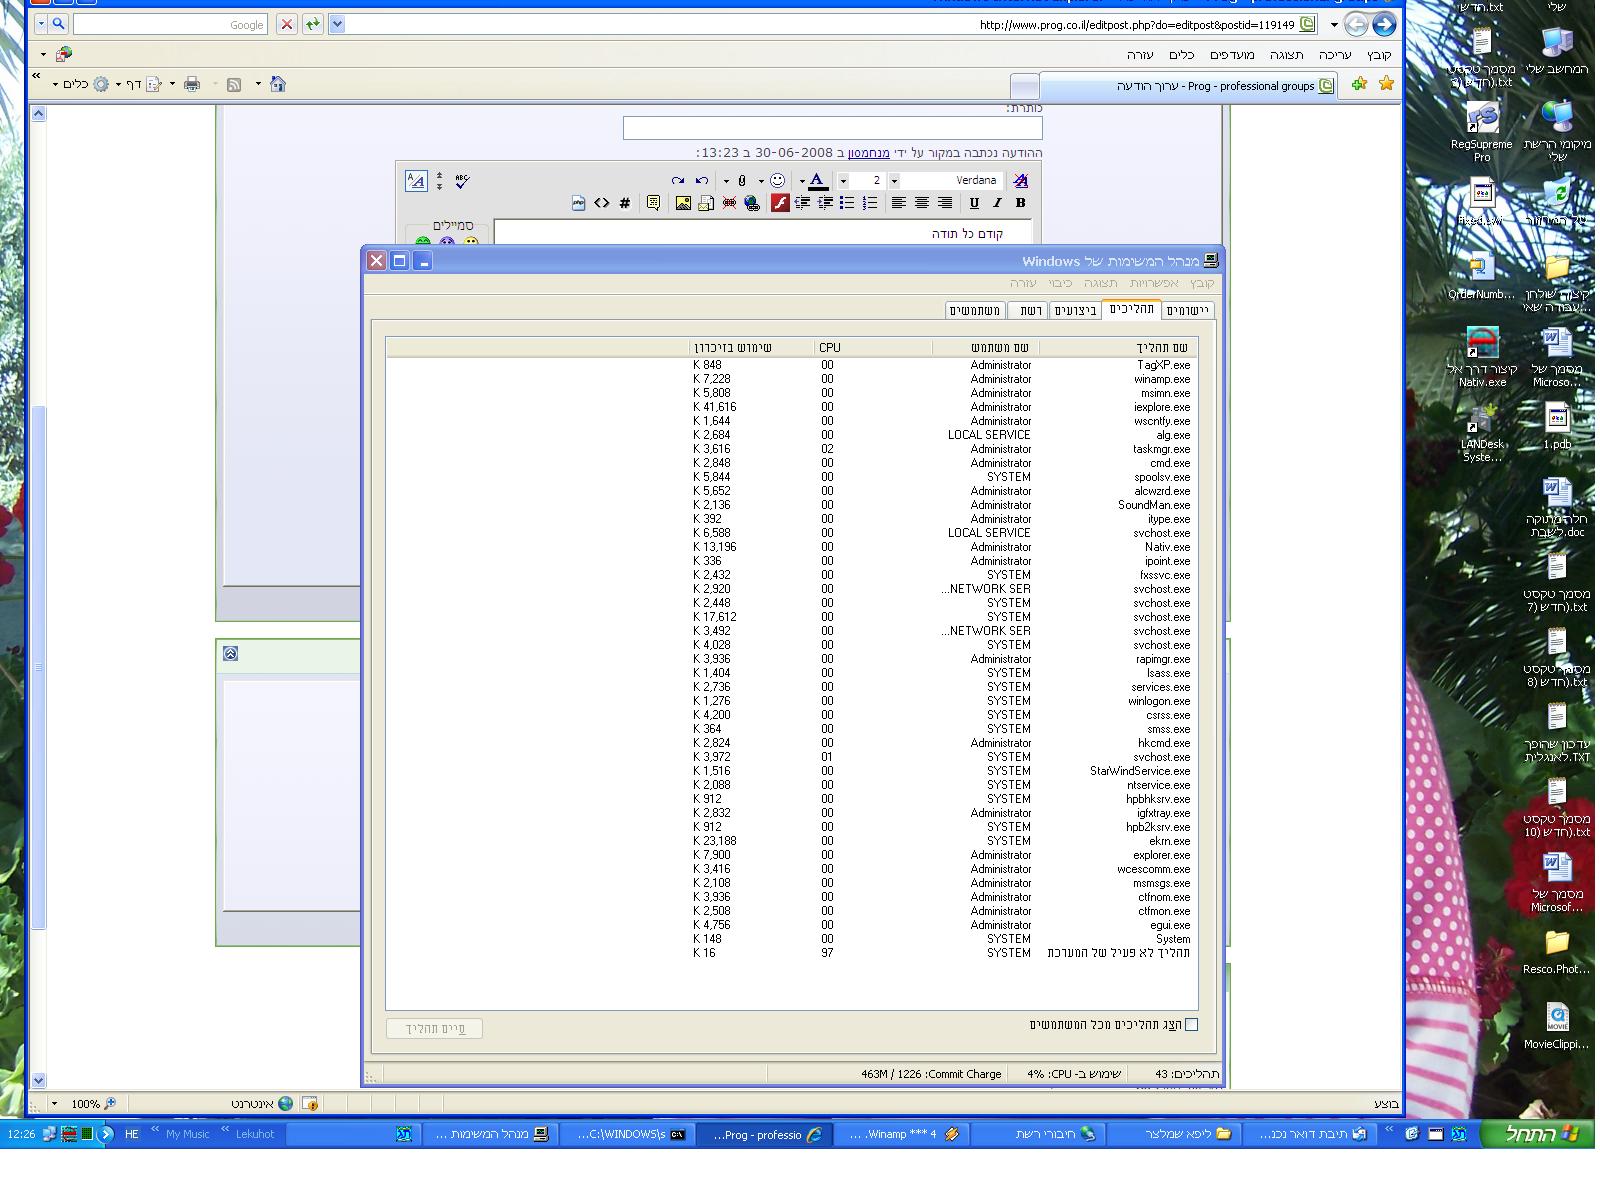Screen dimensions: 1600x1200
Task: Open text color picker A button
Action: [817, 181]
